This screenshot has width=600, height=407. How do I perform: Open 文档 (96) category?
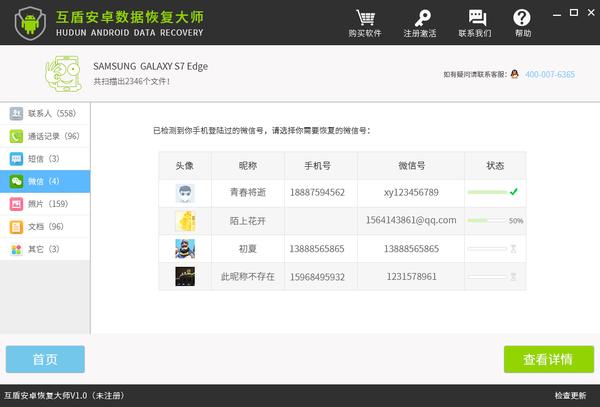point(45,227)
